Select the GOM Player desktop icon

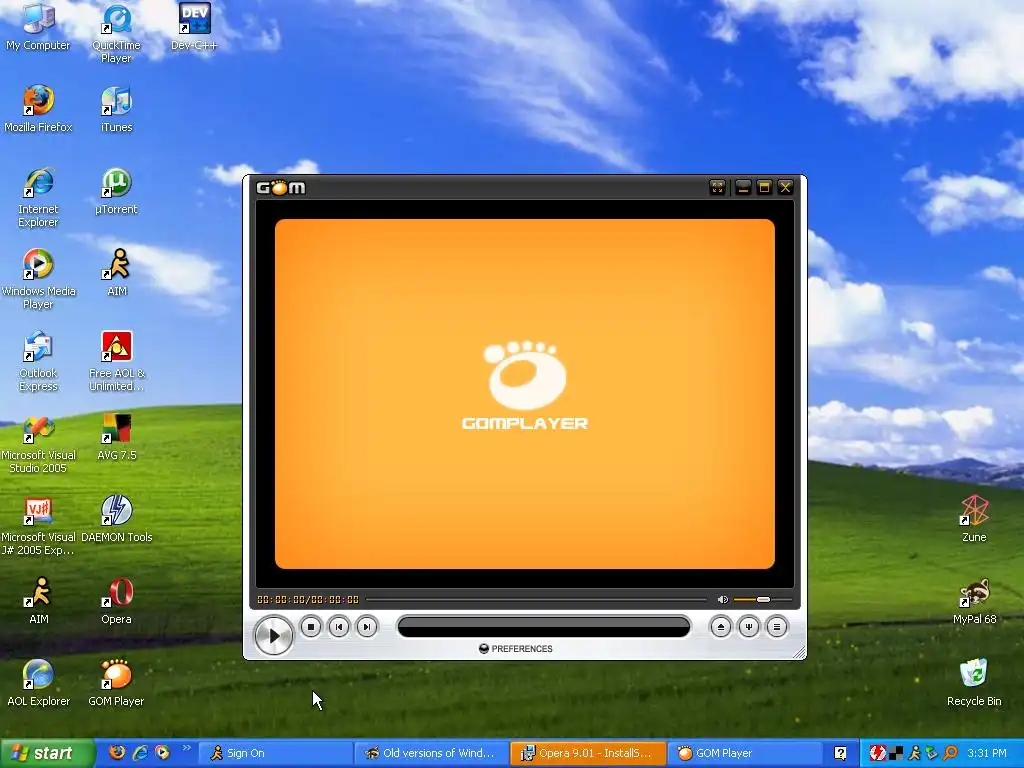116,683
